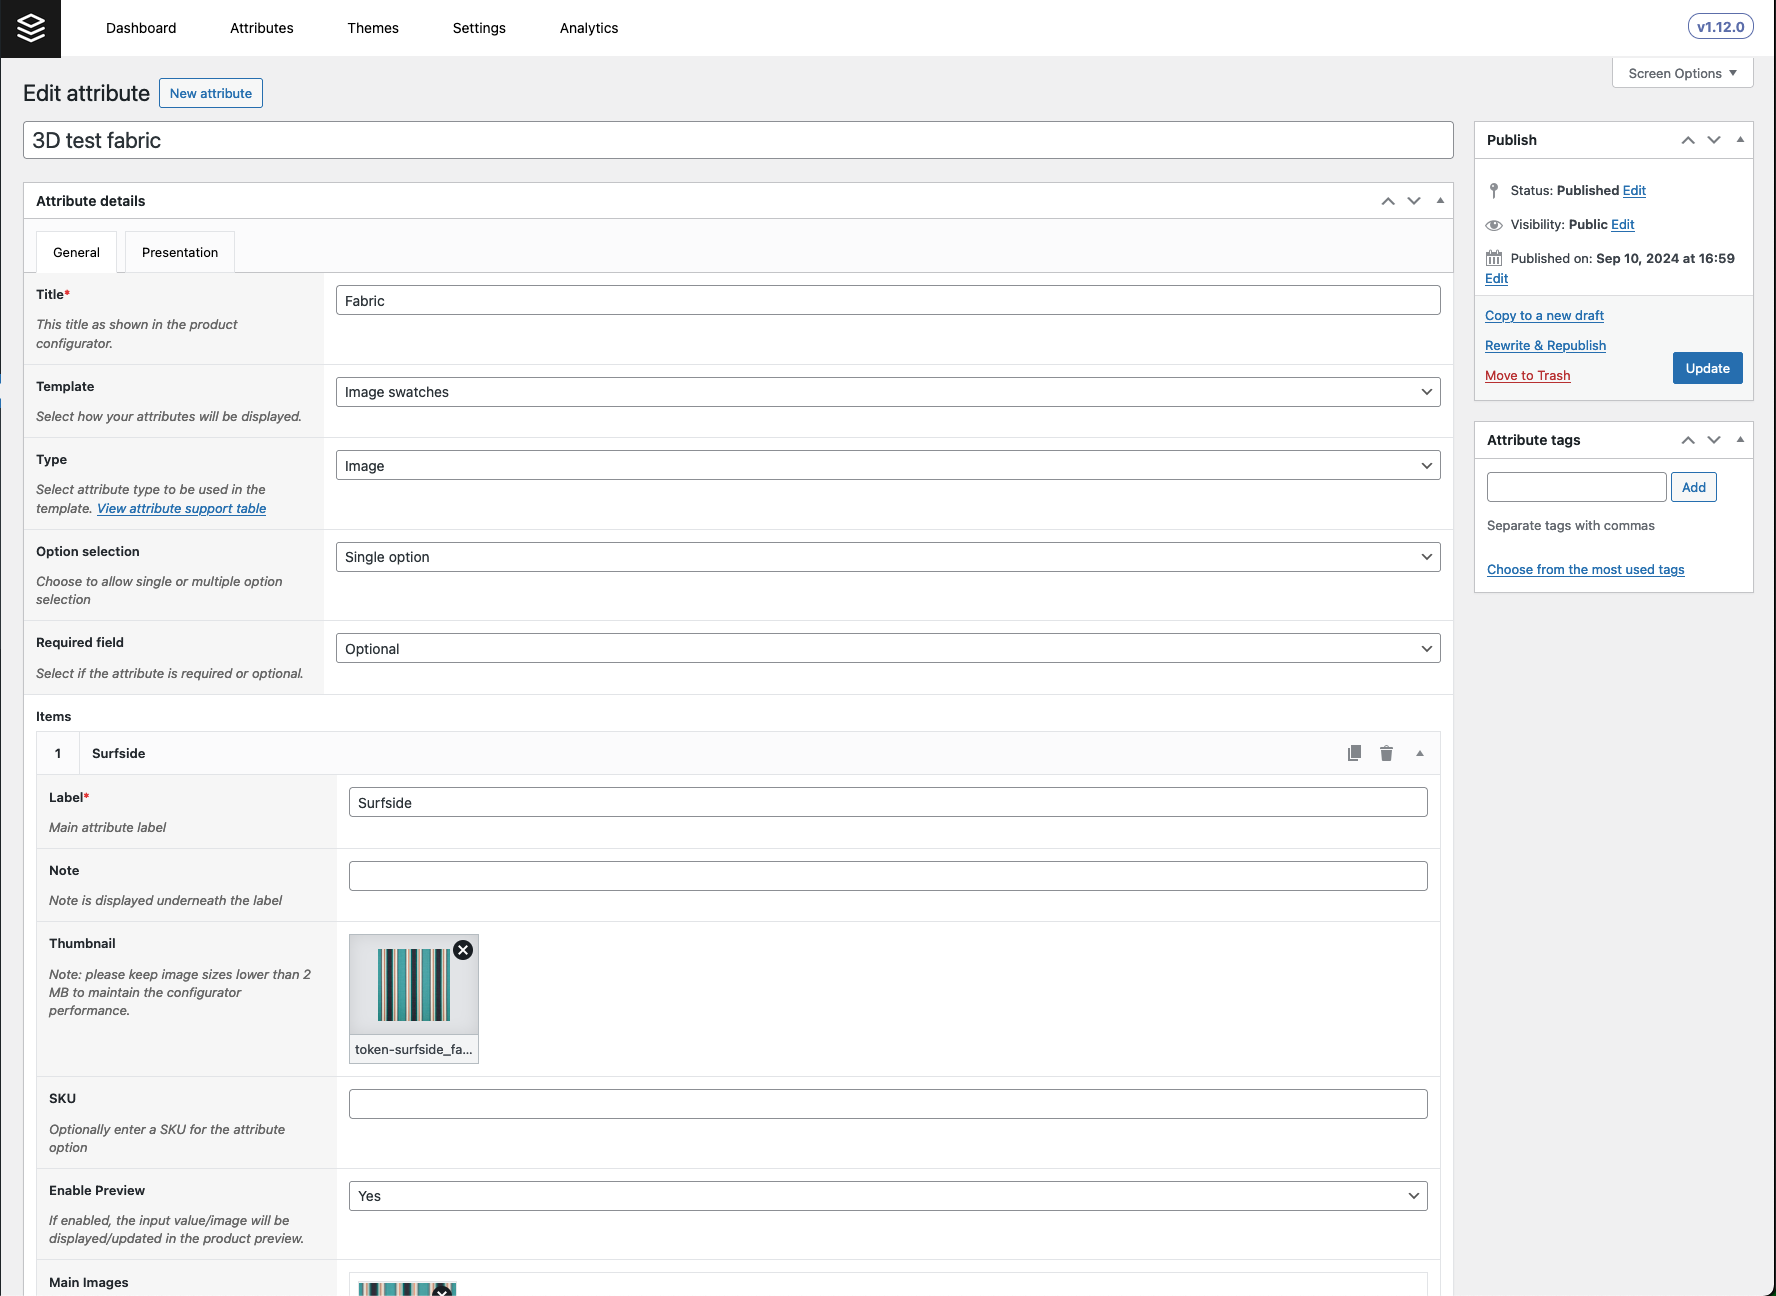The height and width of the screenshot is (1296, 1776).
Task: Move Publish panel down
Action: 1714,140
